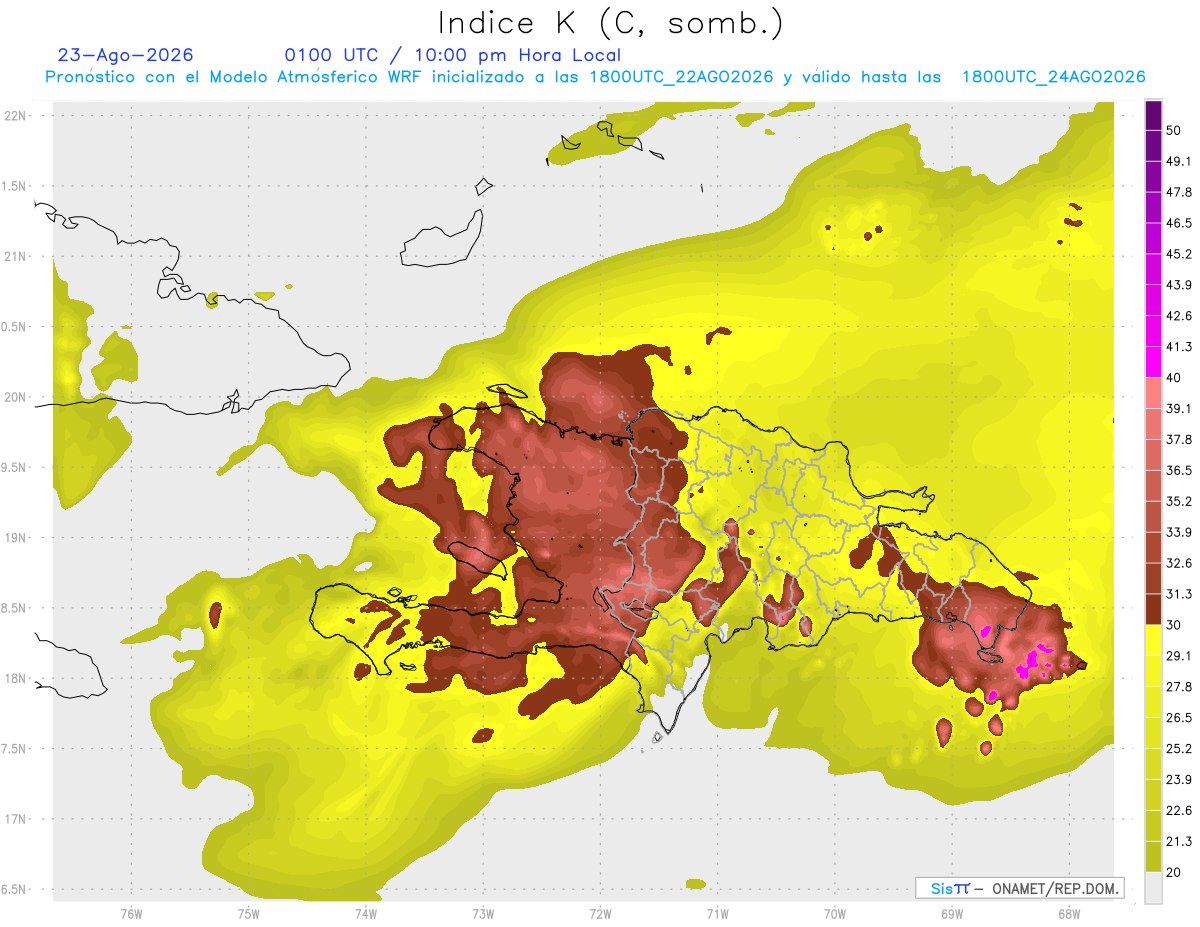Click the legend value "45.2"
The image size is (1200, 927).
click(1179, 254)
